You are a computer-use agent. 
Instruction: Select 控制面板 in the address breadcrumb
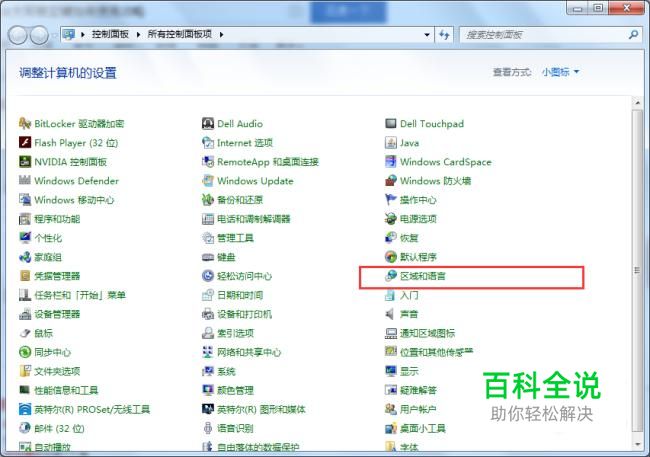coord(110,34)
